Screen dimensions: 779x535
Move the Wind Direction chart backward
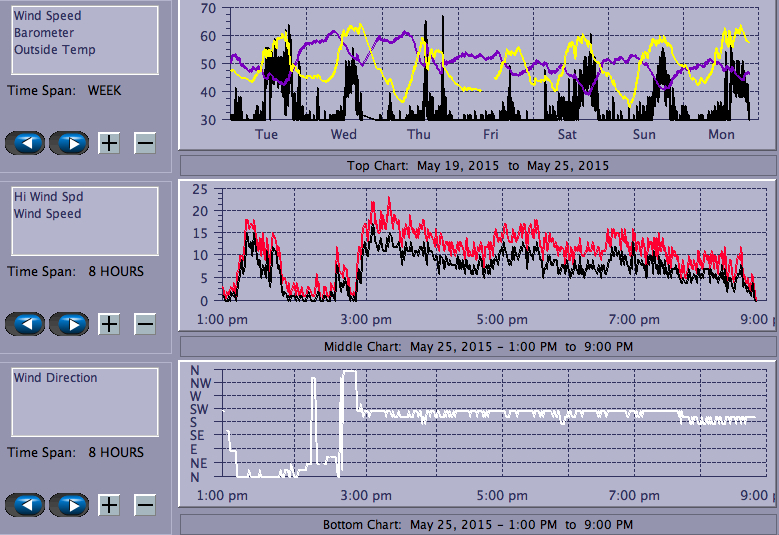pyautogui.click(x=25, y=505)
